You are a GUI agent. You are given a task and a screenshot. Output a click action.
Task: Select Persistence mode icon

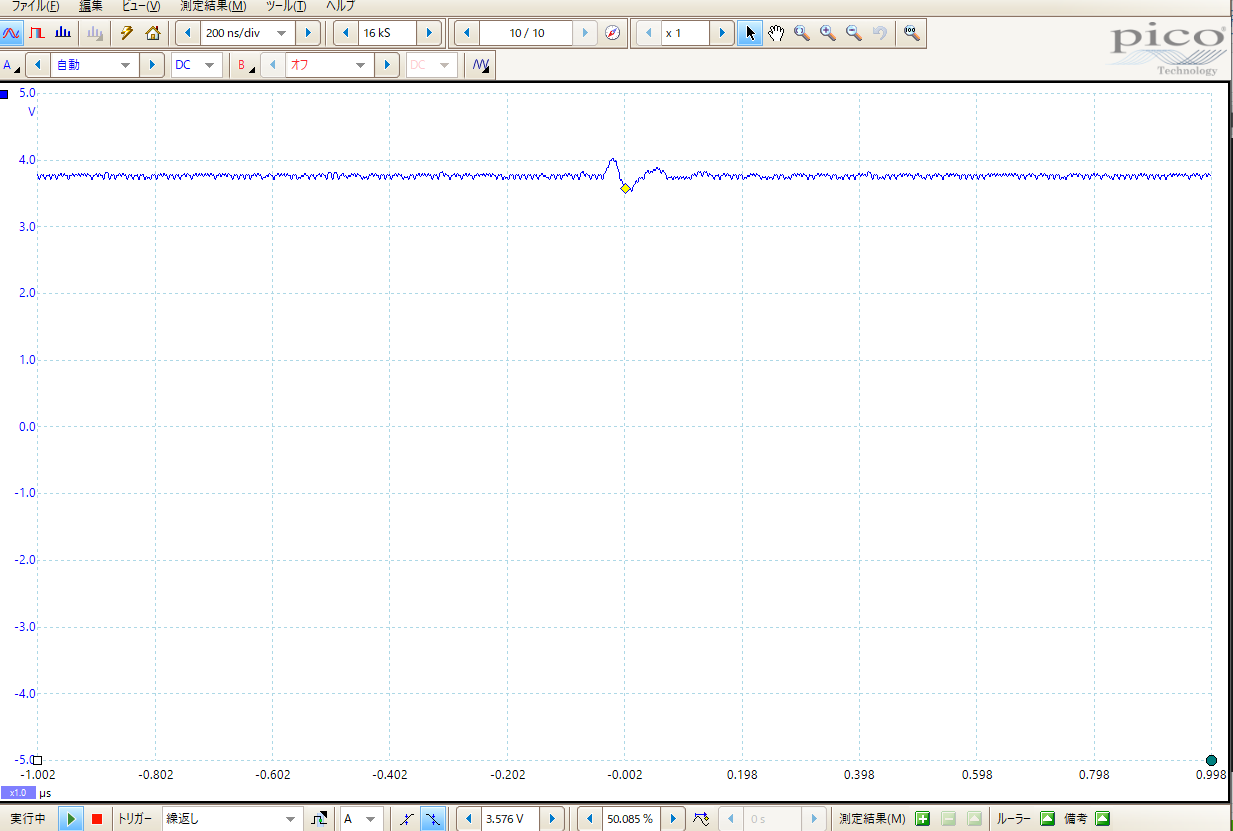[37, 33]
